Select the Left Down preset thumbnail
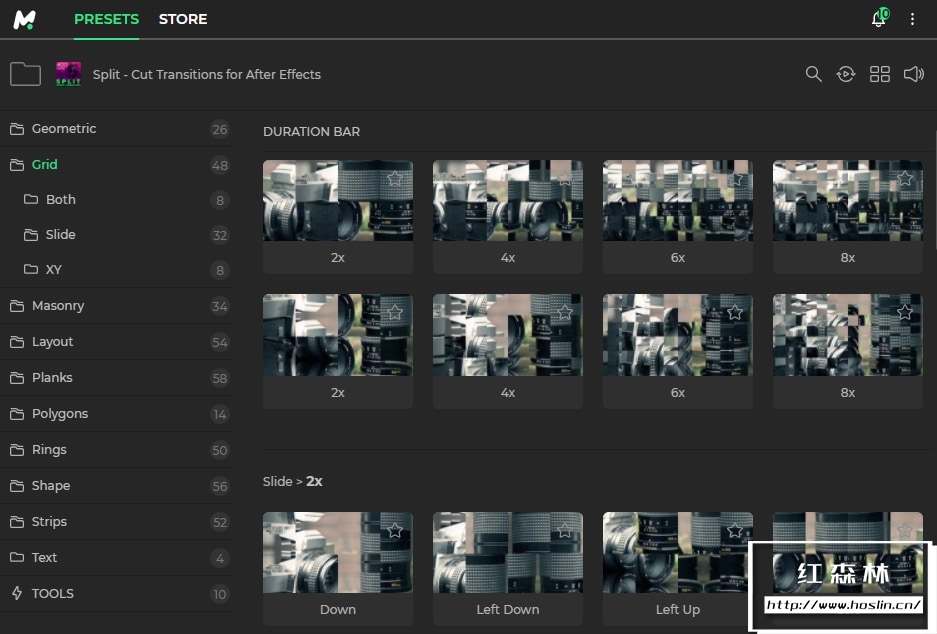Screen dimensions: 937x634 (507, 553)
